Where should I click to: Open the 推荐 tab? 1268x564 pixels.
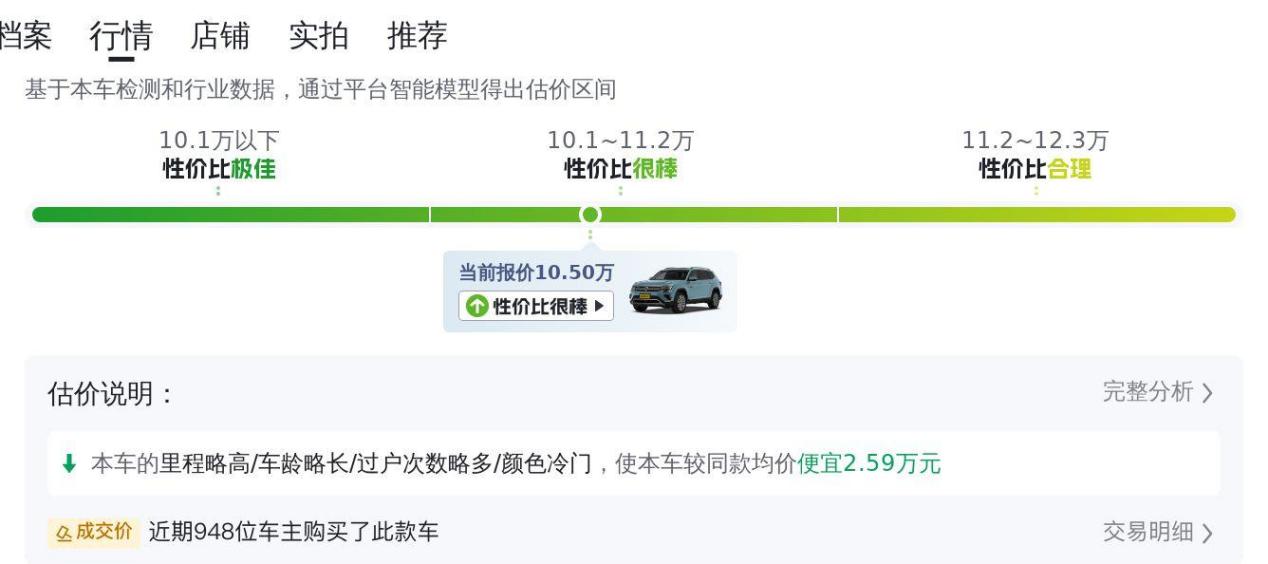tap(417, 36)
